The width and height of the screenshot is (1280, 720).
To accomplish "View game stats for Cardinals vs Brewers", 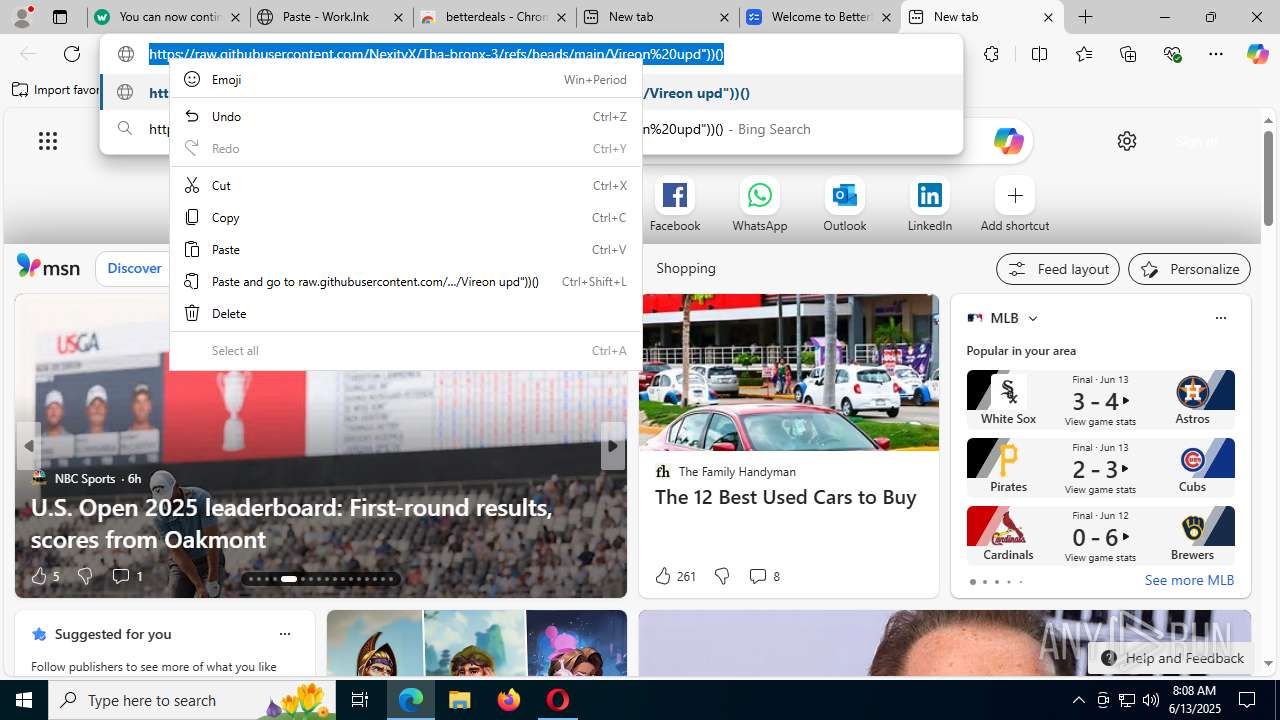I will (1100, 558).
